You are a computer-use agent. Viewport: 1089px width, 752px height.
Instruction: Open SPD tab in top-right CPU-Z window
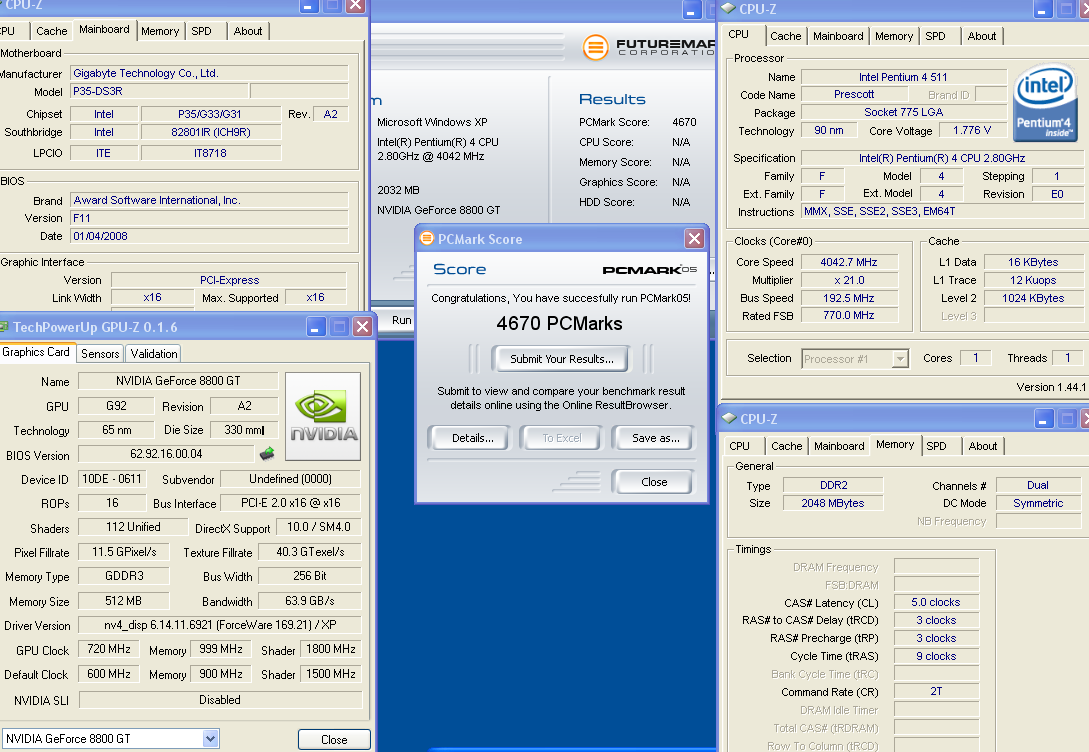pos(936,36)
